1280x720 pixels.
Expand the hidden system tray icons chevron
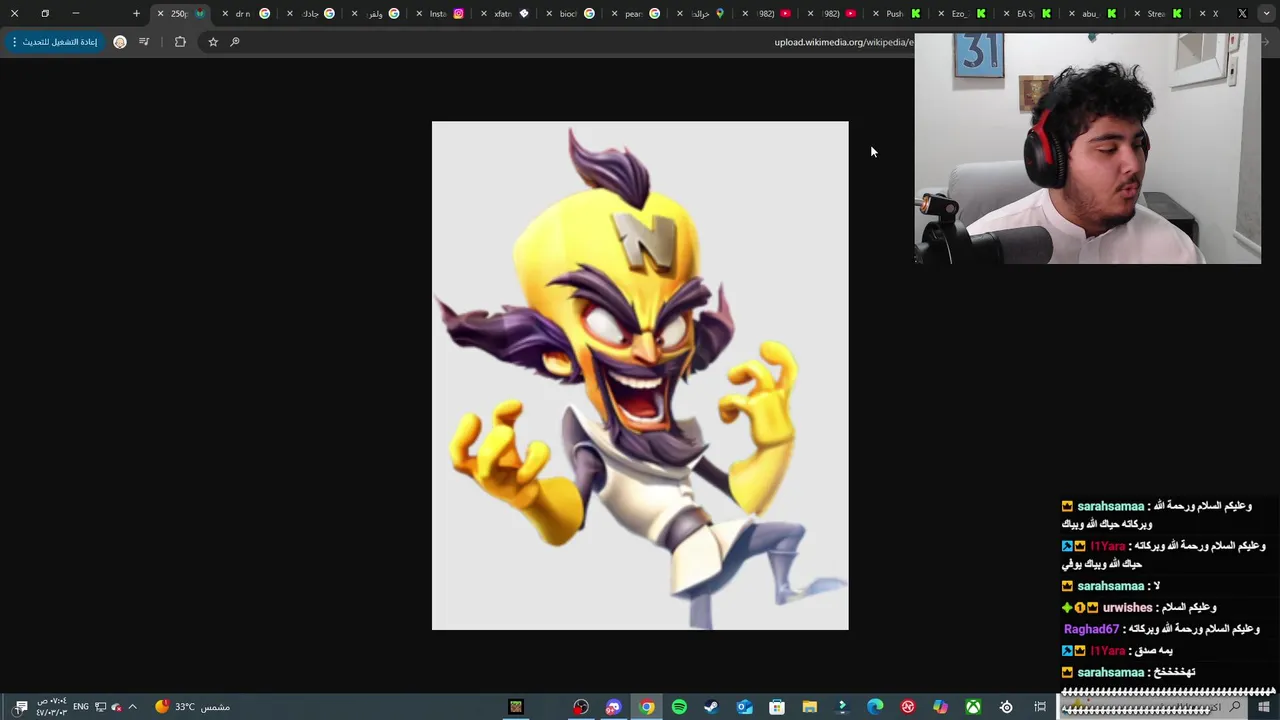tap(132, 707)
